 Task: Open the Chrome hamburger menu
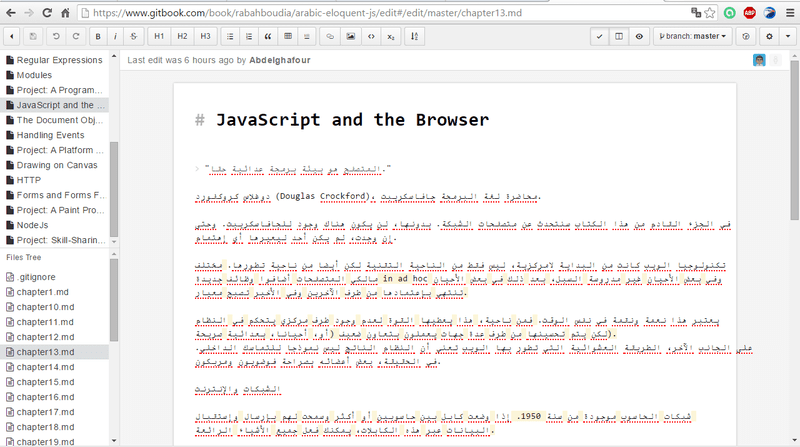coord(790,13)
